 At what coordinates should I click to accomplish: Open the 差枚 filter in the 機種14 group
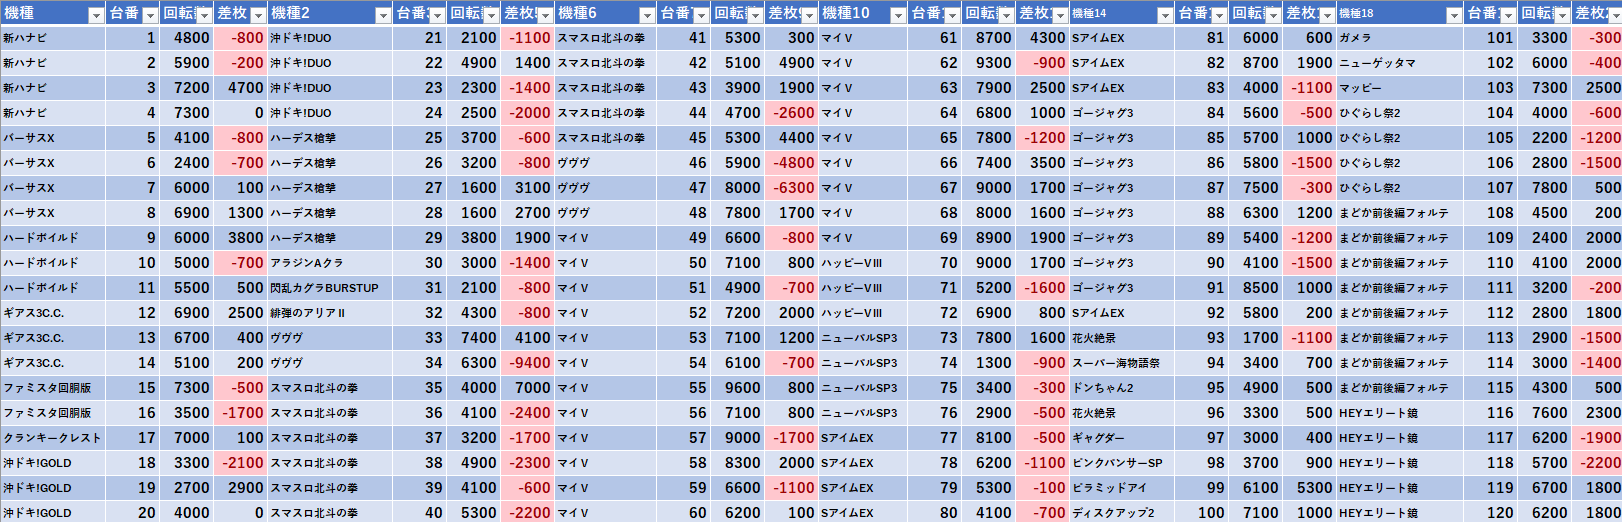tap(1327, 15)
